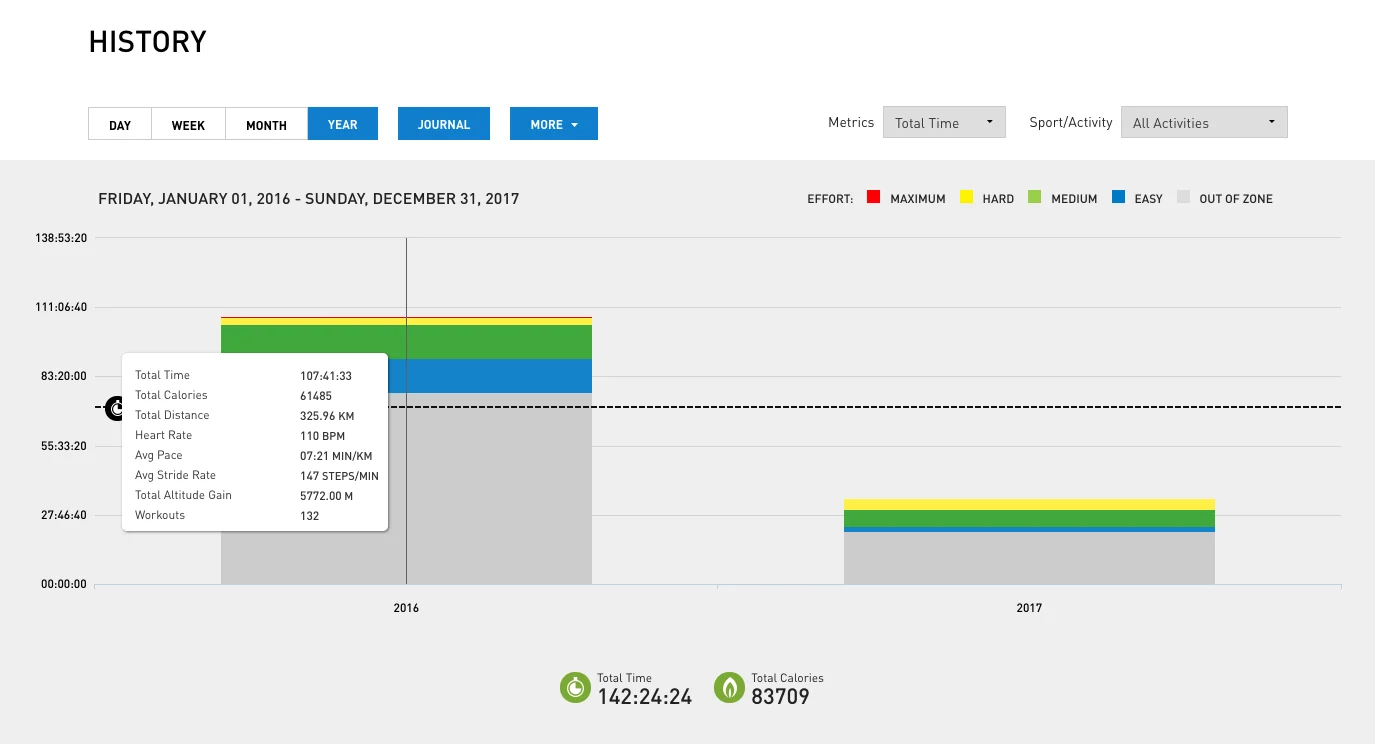Click the 2017 yellow hard effort bar segment
Screen dimensions: 1375x744
coord(1029,504)
